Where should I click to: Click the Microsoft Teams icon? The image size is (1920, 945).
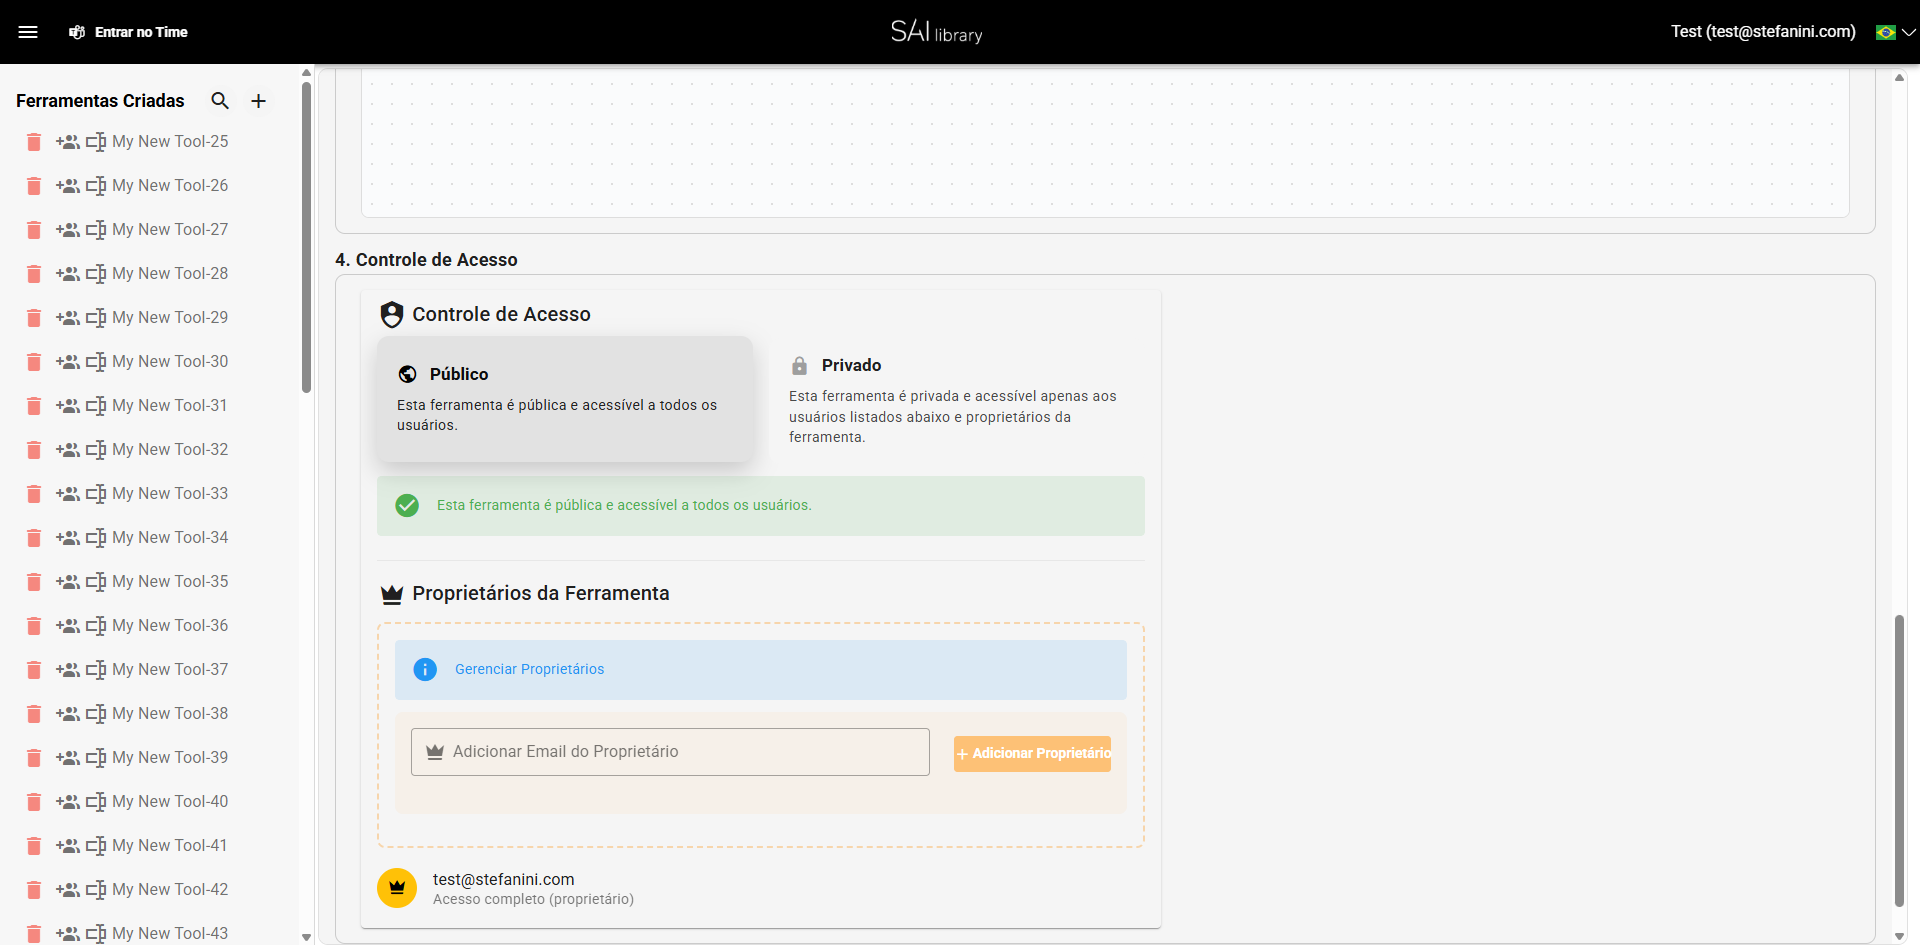click(x=77, y=32)
